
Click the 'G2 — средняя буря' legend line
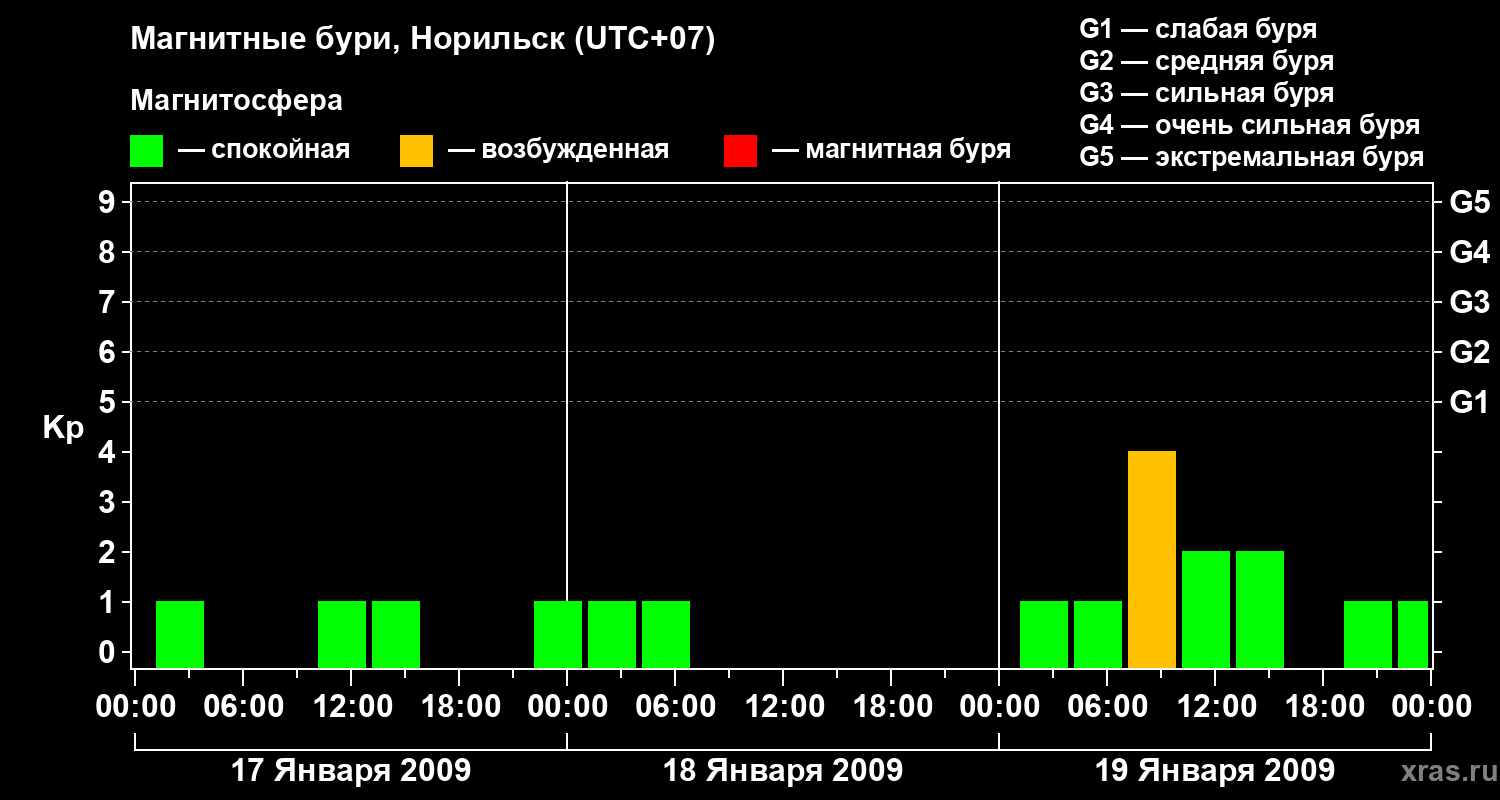click(1206, 61)
